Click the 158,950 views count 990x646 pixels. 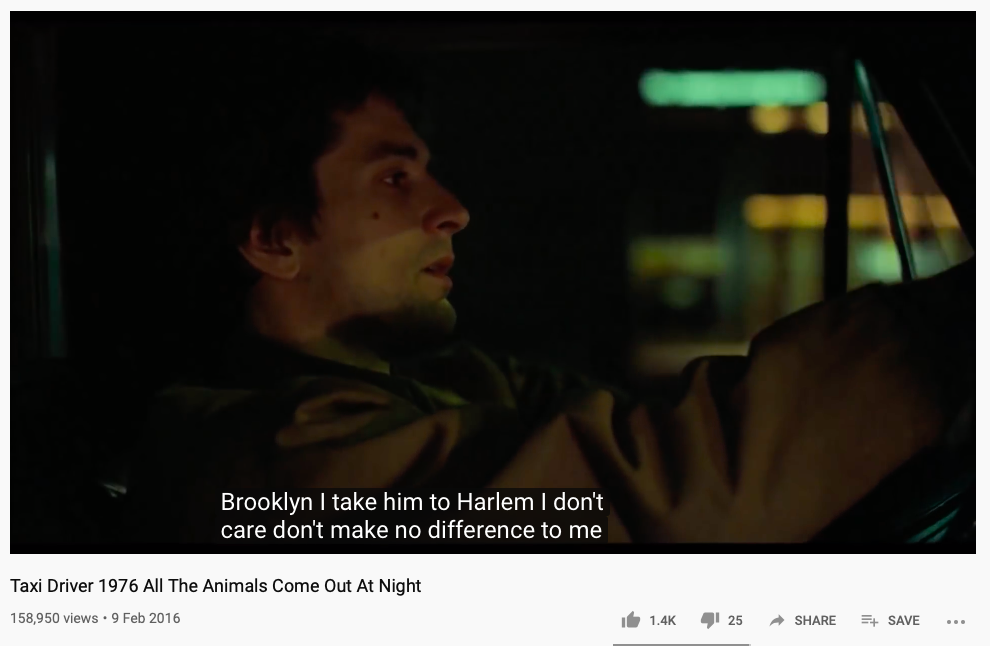(x=54, y=618)
